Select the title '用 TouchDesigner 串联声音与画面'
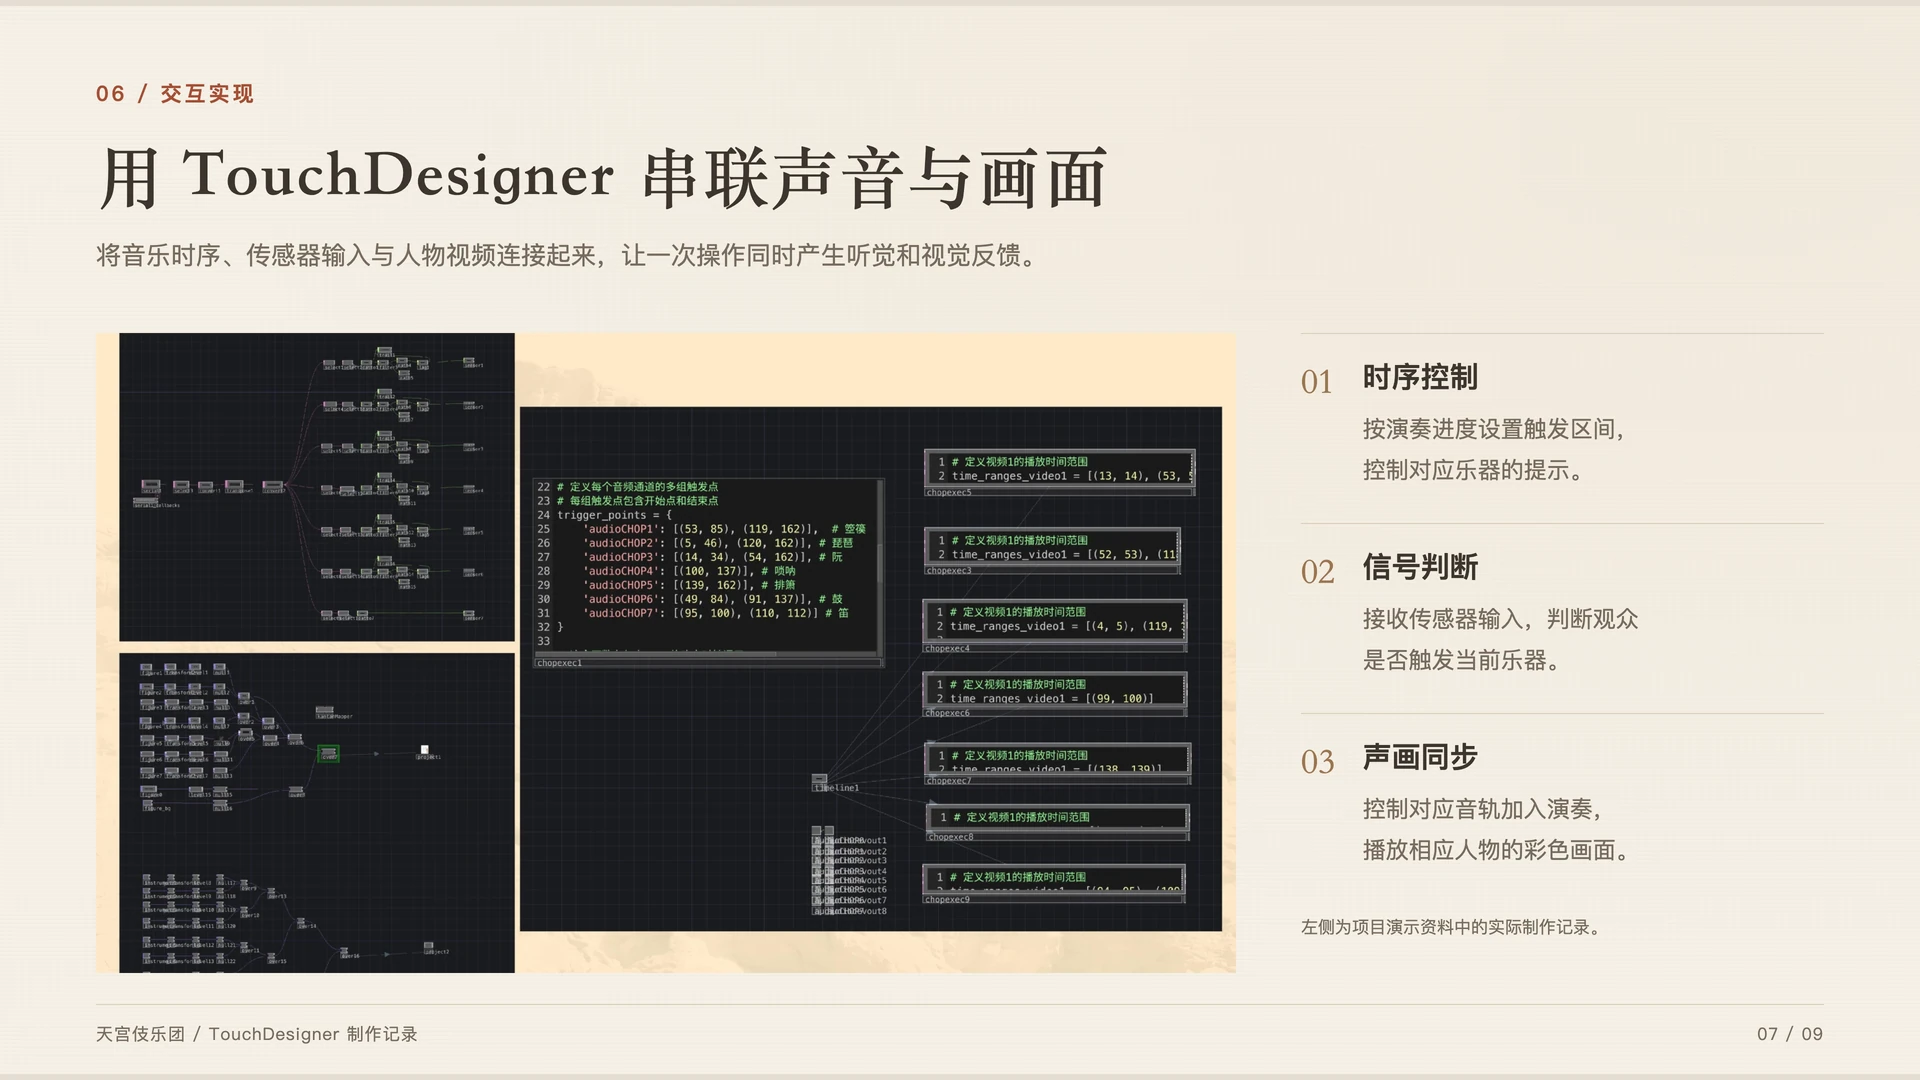 [603, 178]
